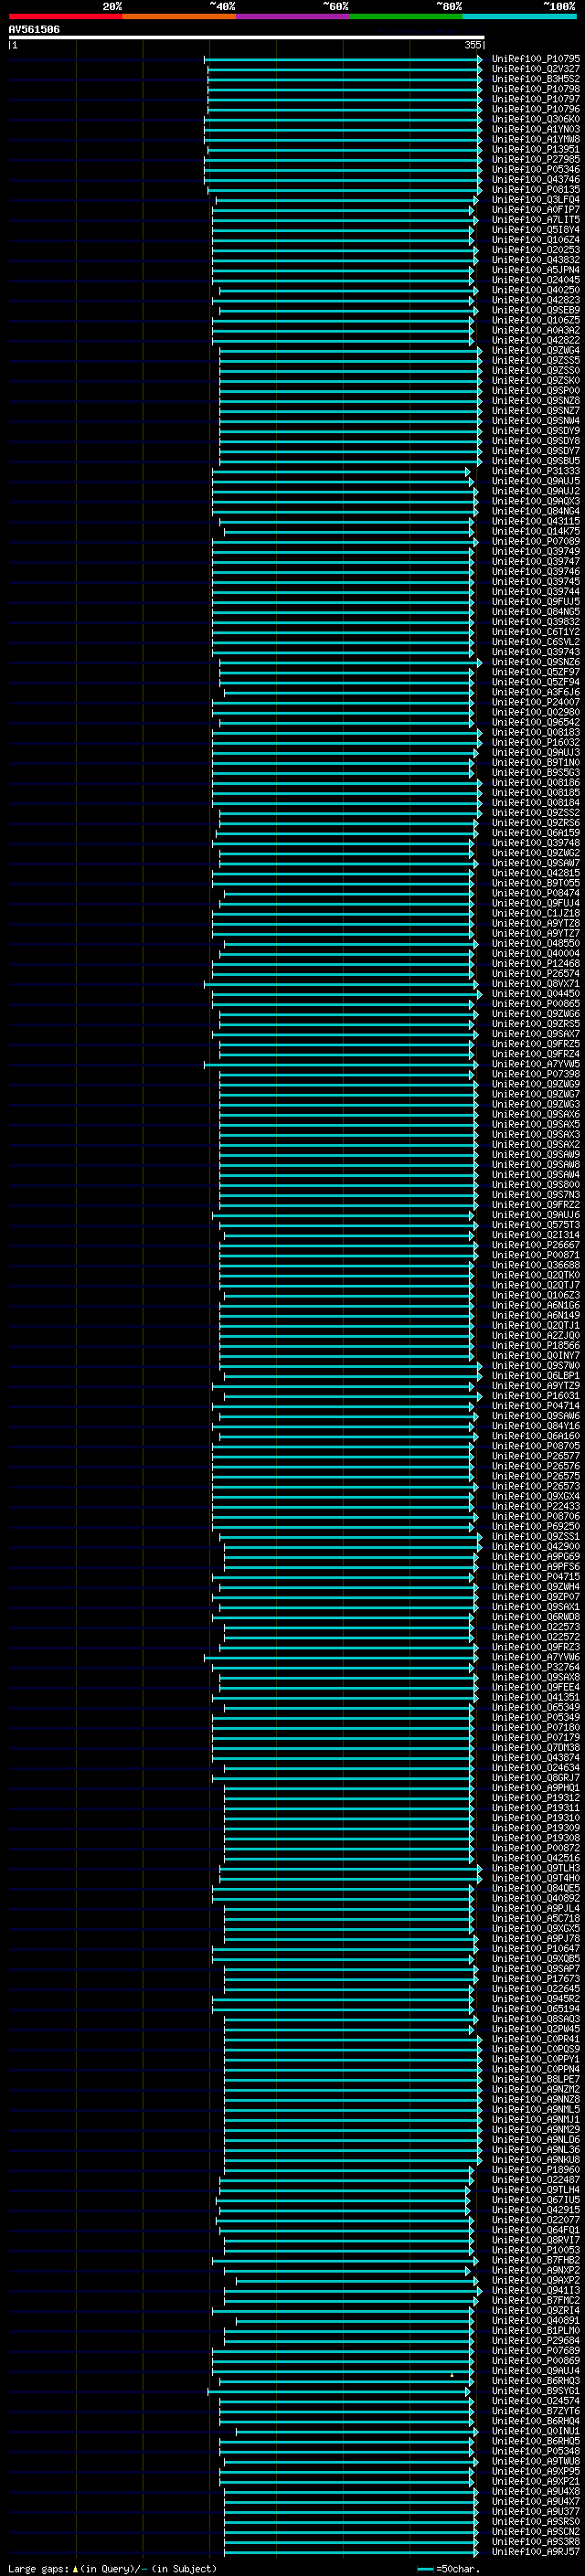Select the label UniRef100_P27985

[x=535, y=159]
